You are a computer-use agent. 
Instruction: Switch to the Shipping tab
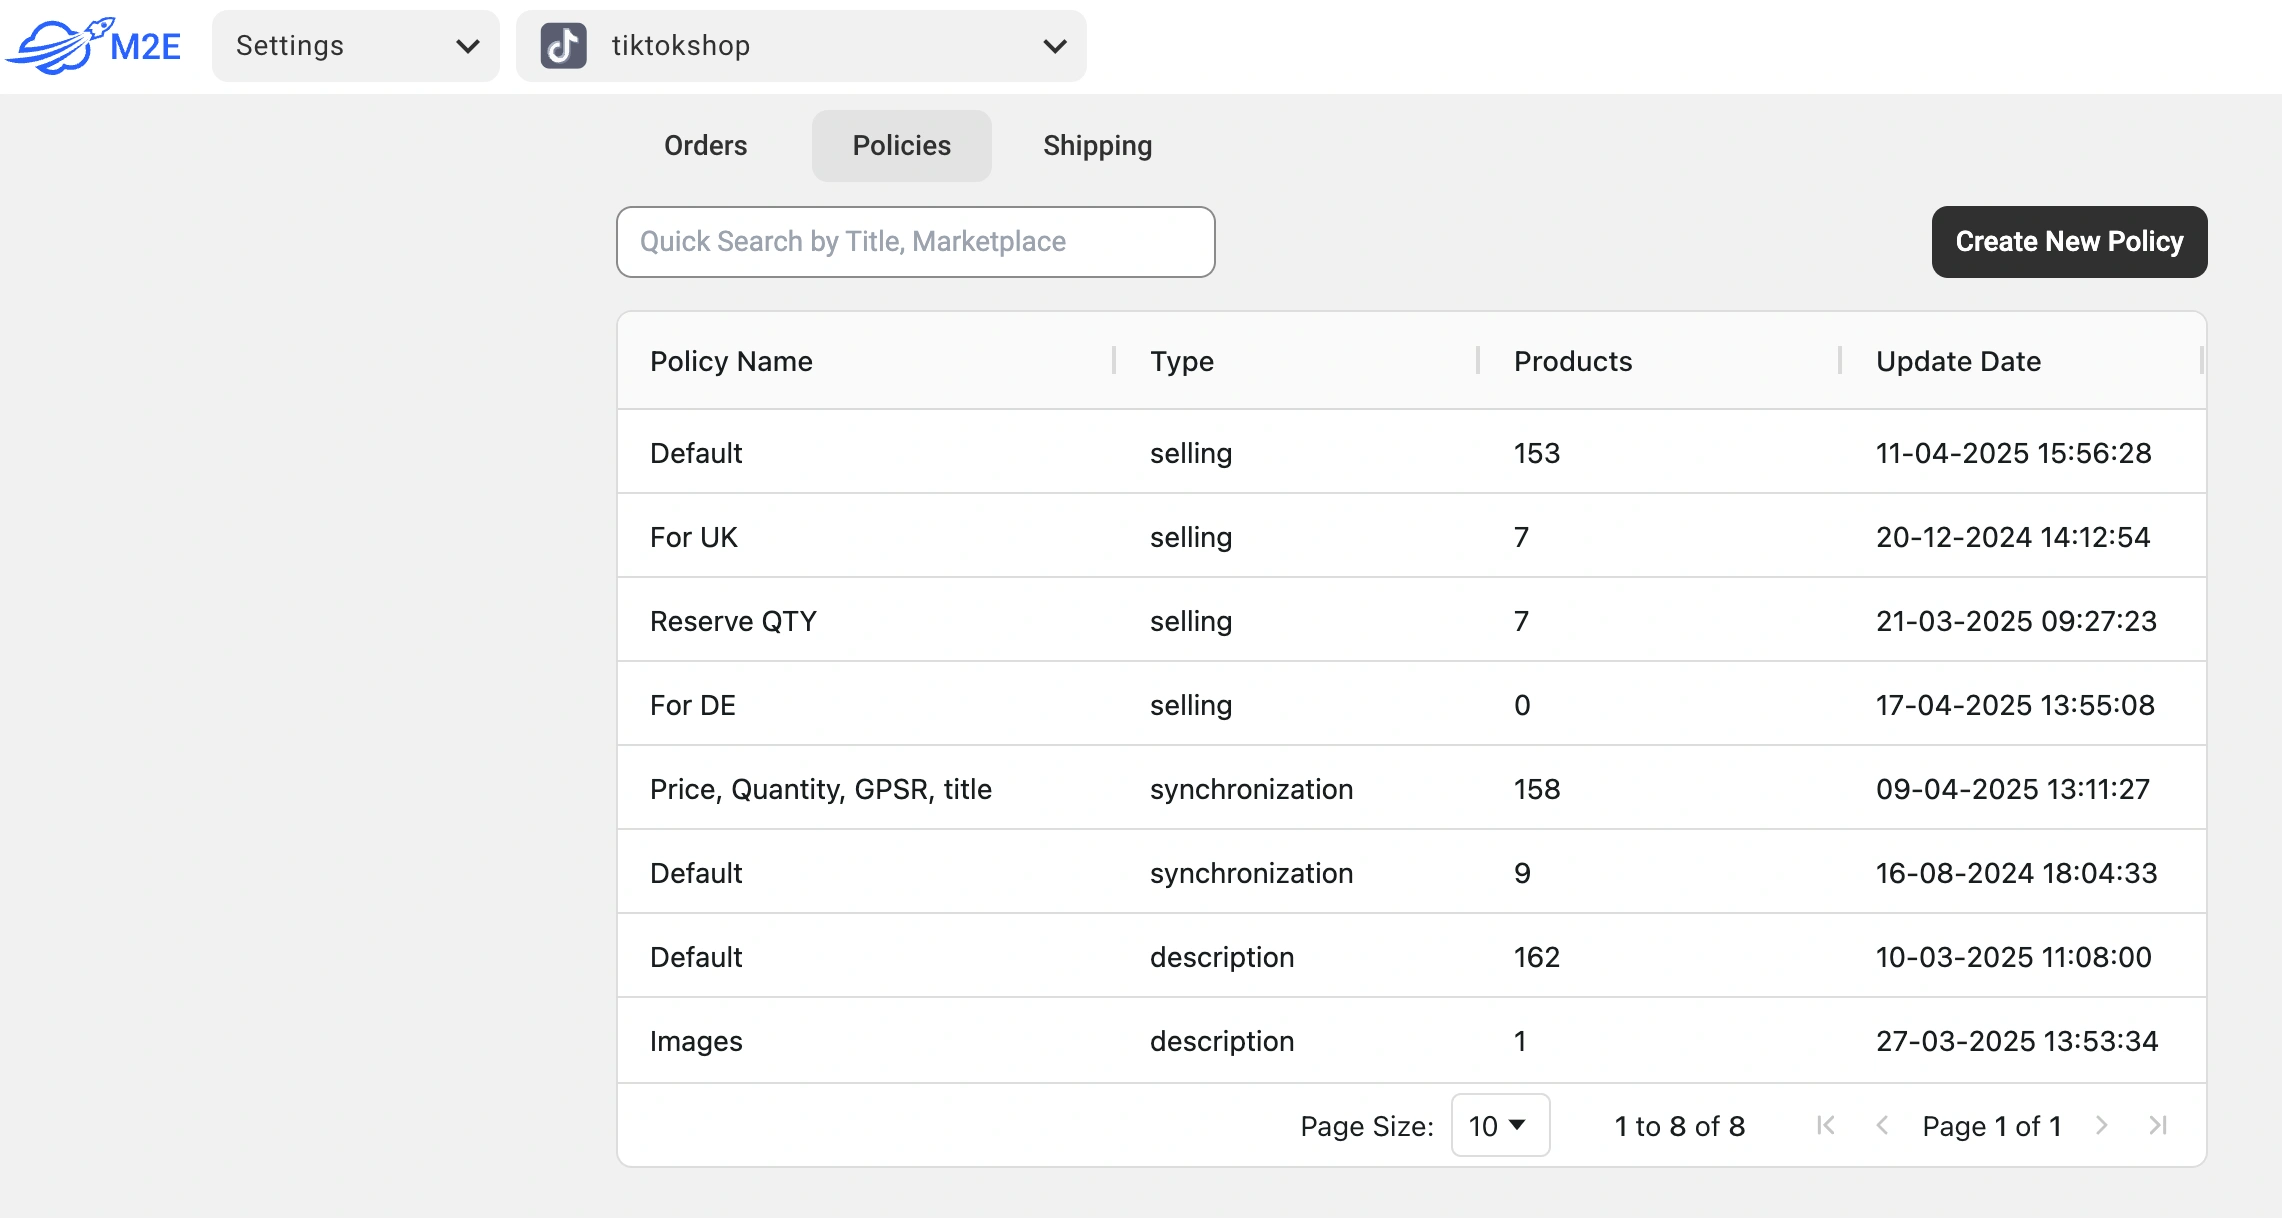click(1097, 146)
